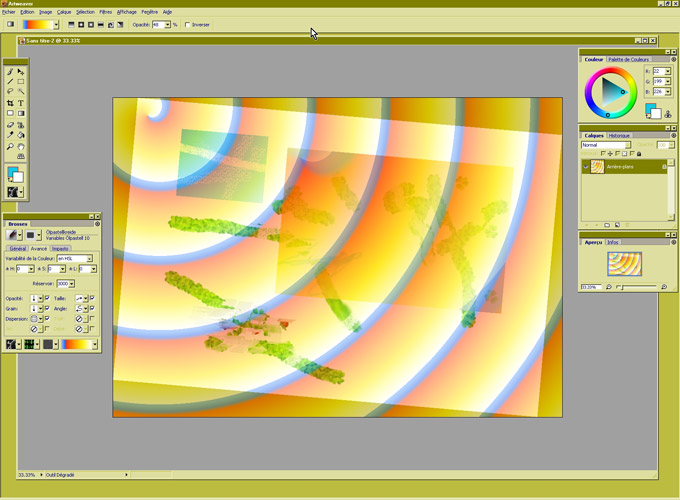Toggle the Angle checkbox in Brosses panel
This screenshot has width=680, height=500.
click(x=92, y=309)
